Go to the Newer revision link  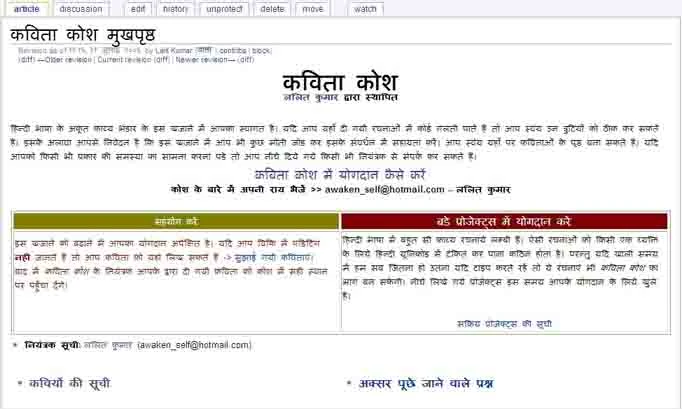(x=205, y=60)
